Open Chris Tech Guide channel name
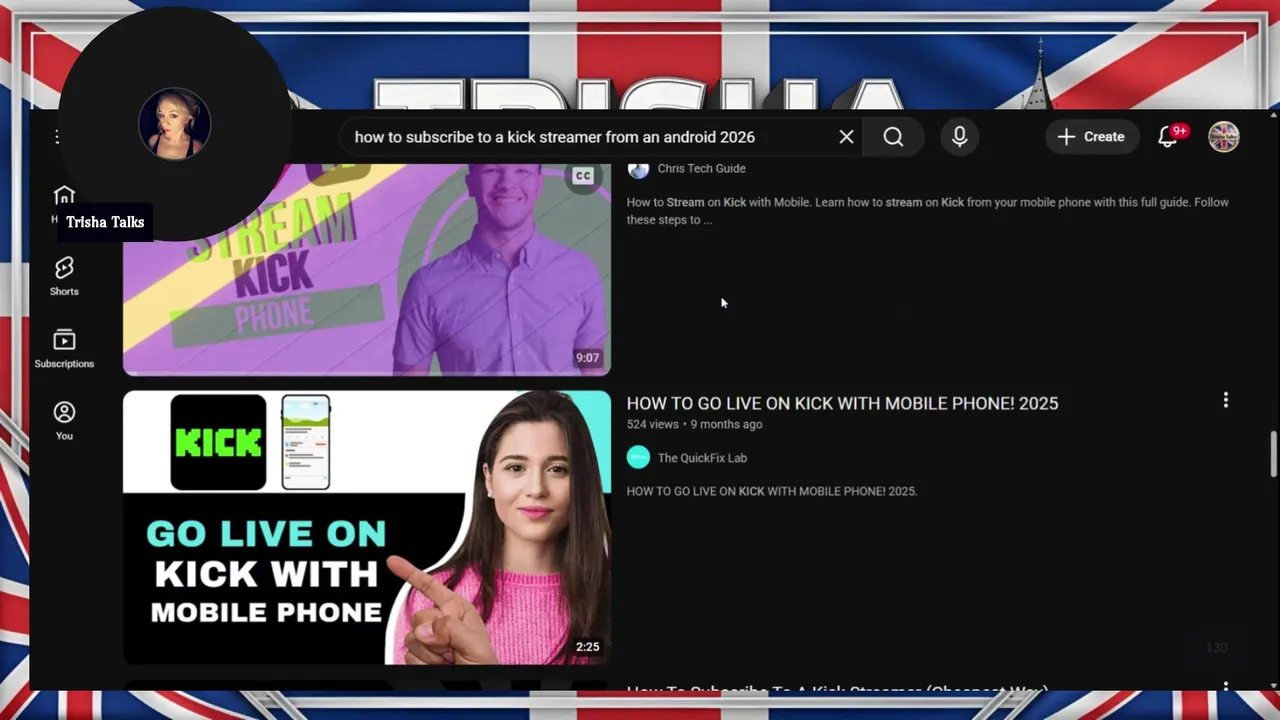1280x720 pixels. coord(701,169)
